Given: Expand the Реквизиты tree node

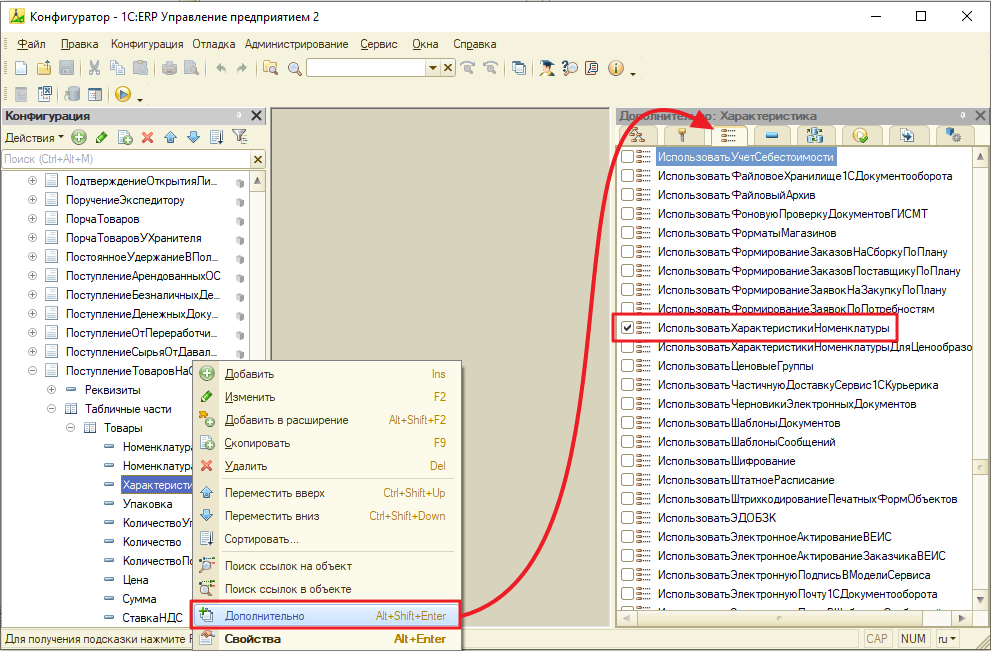Looking at the screenshot, I should coord(51,389).
